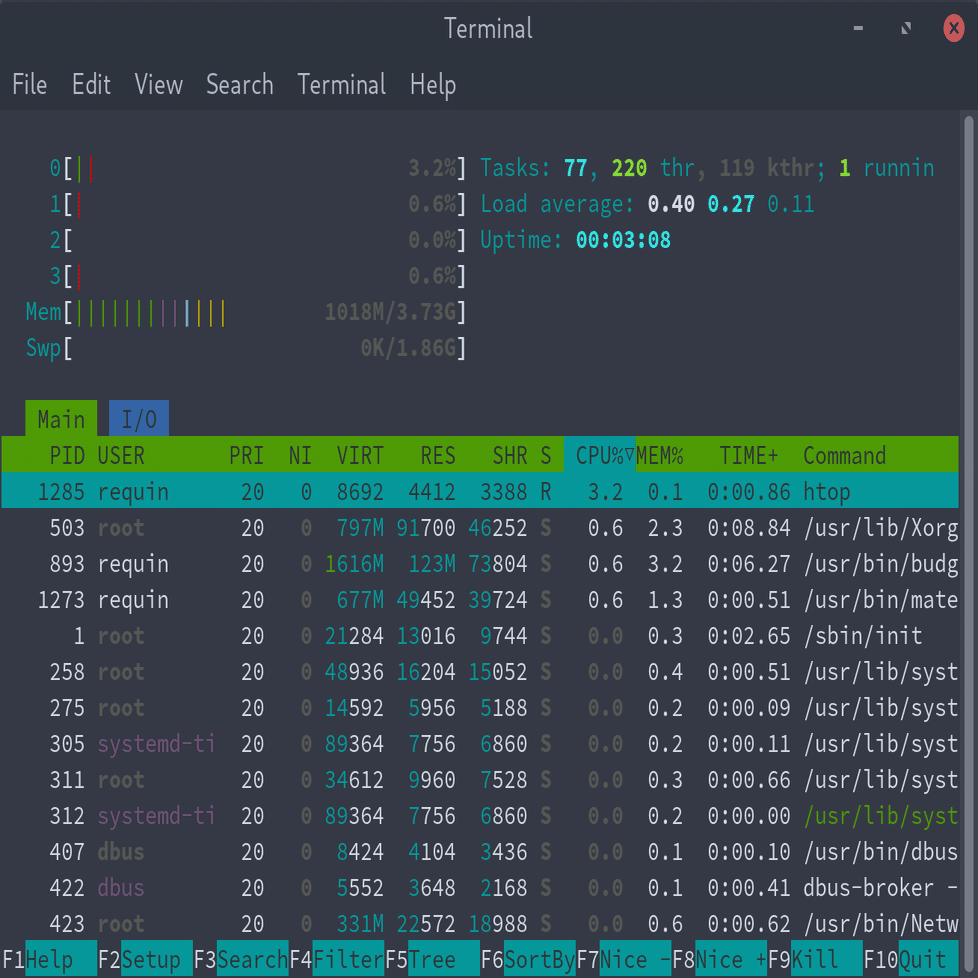Maximize the Terminal window
Viewport: 978px width, 978px height.
tap(906, 28)
